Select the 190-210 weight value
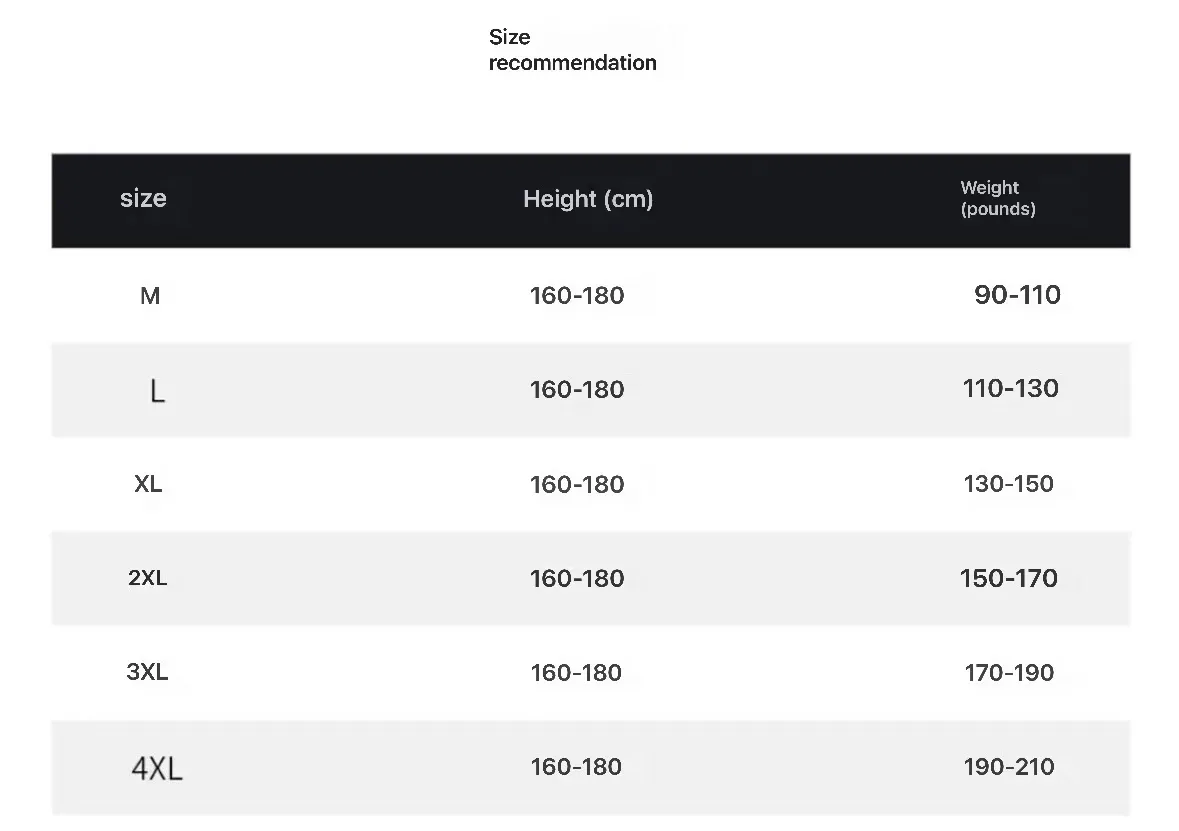The height and width of the screenshot is (831, 1179). coord(1008,767)
